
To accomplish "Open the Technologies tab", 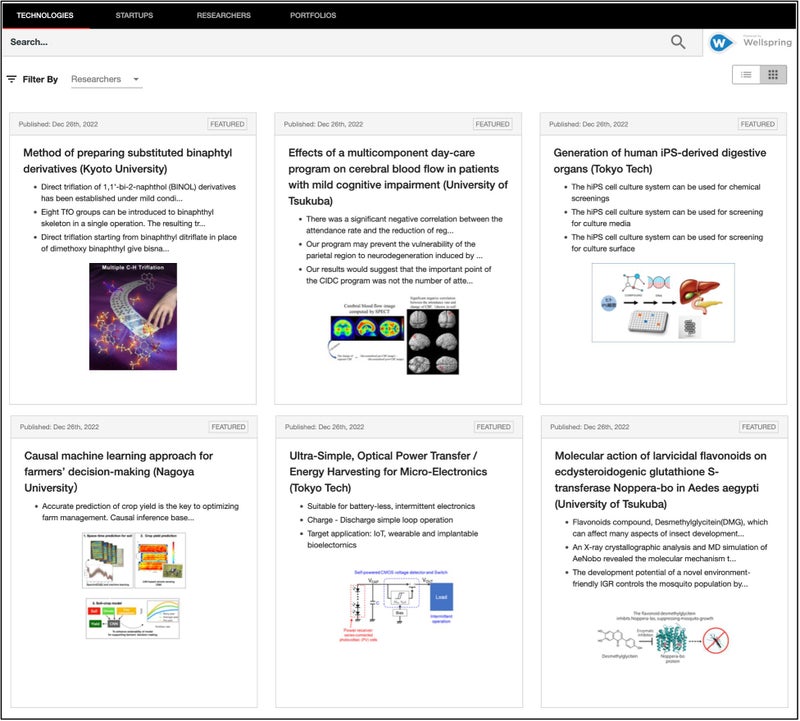I will point(45,15).
